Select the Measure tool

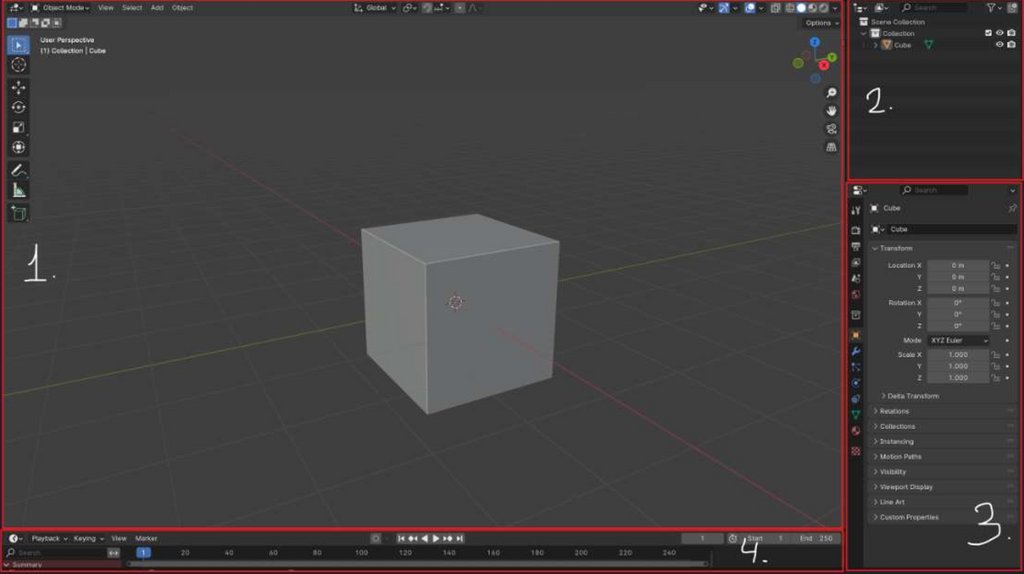[x=18, y=191]
